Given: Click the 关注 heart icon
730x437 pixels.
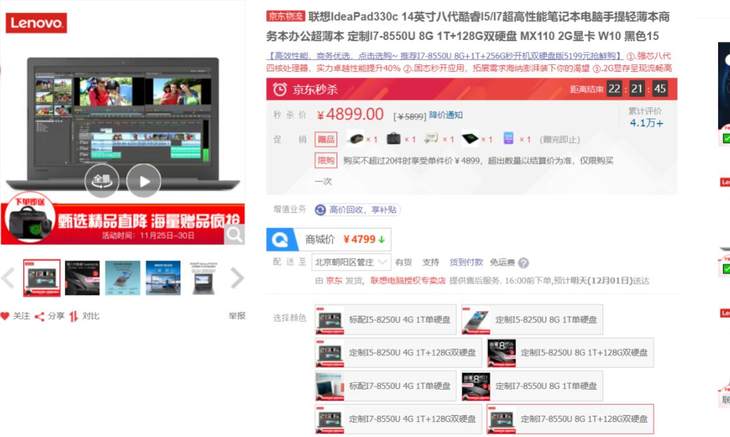Looking at the screenshot, I should pyautogui.click(x=5, y=316).
